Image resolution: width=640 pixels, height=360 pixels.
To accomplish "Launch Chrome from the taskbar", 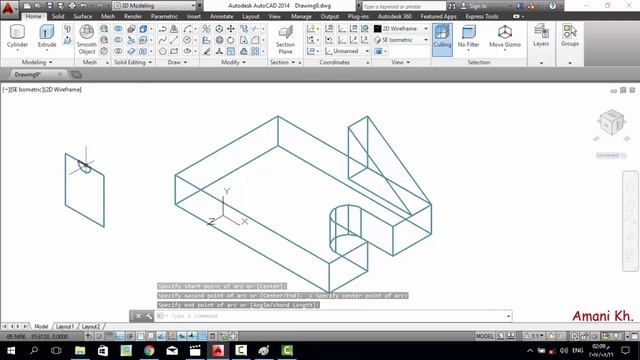I will point(149,351).
